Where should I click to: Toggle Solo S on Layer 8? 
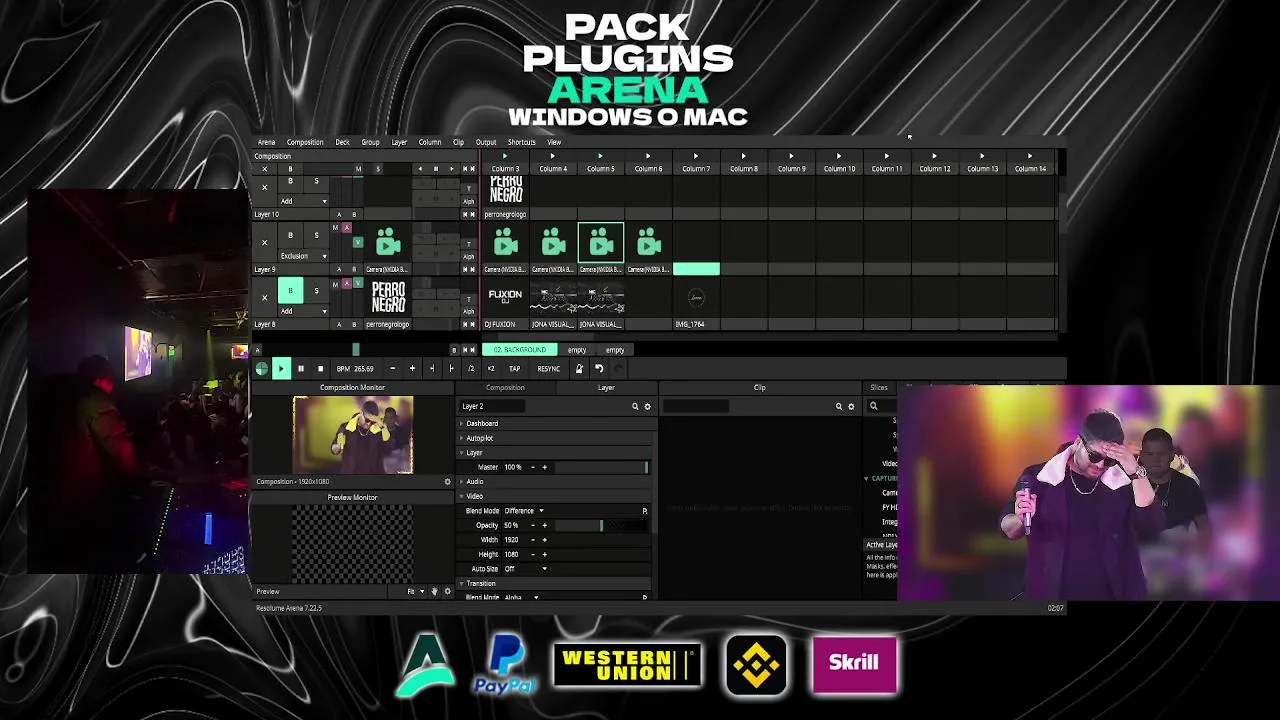(x=316, y=291)
